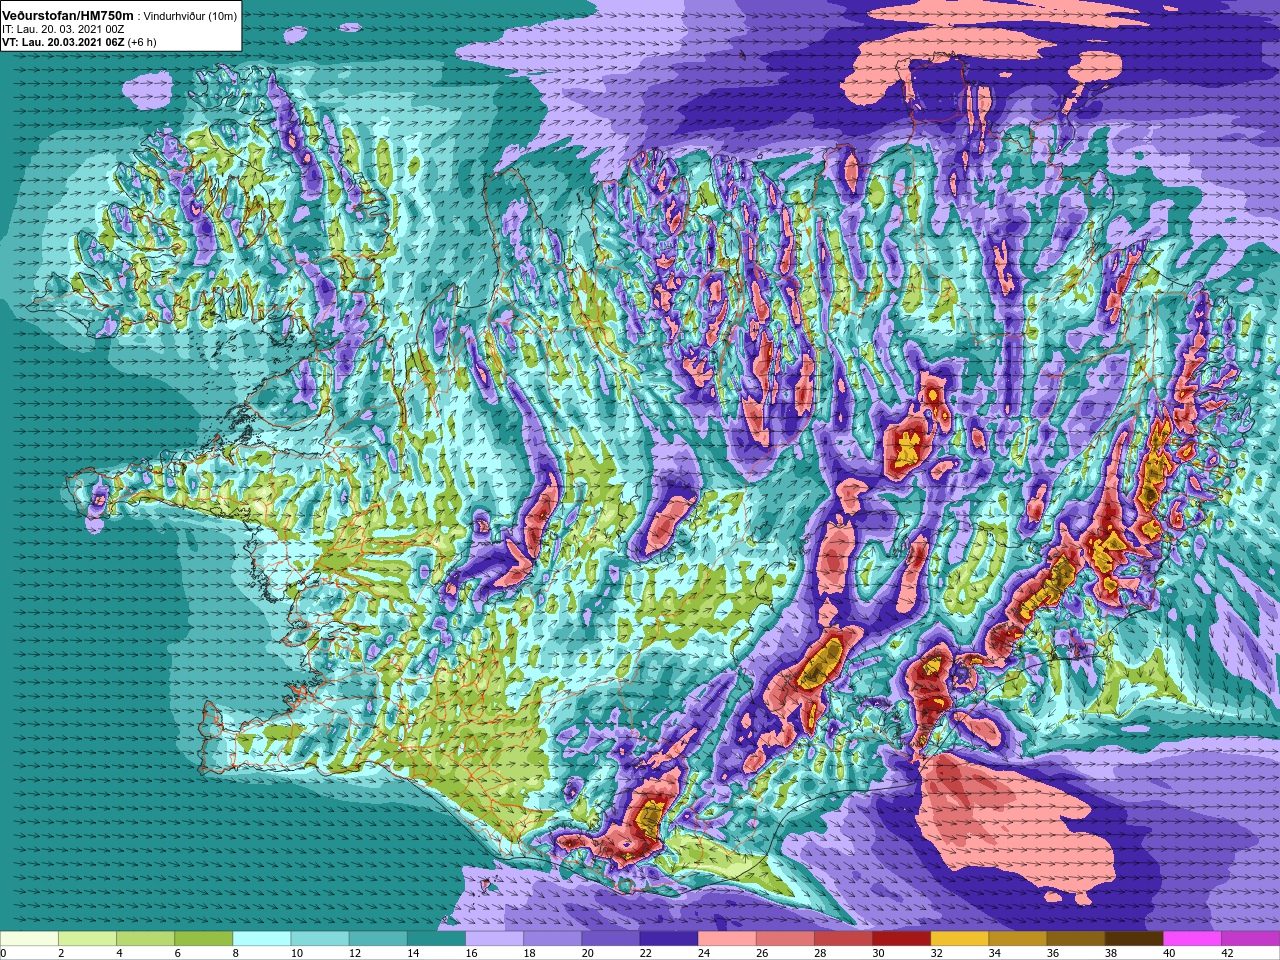Click the 18–20 lavender legend swatch
The width and height of the screenshot is (1280, 960).
552,939
